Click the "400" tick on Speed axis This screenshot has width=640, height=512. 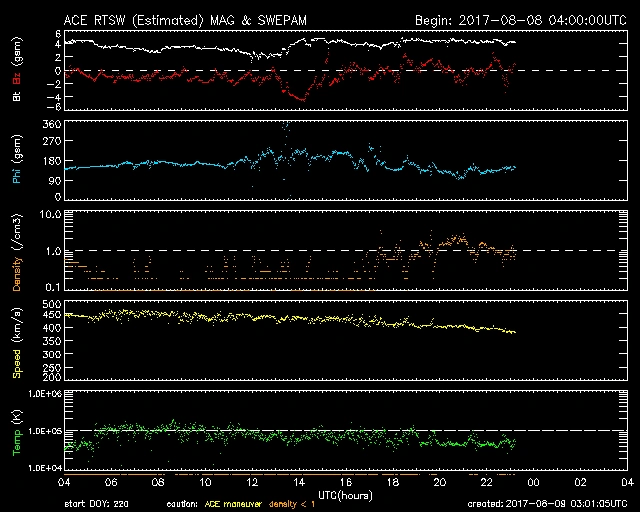(x=52, y=327)
